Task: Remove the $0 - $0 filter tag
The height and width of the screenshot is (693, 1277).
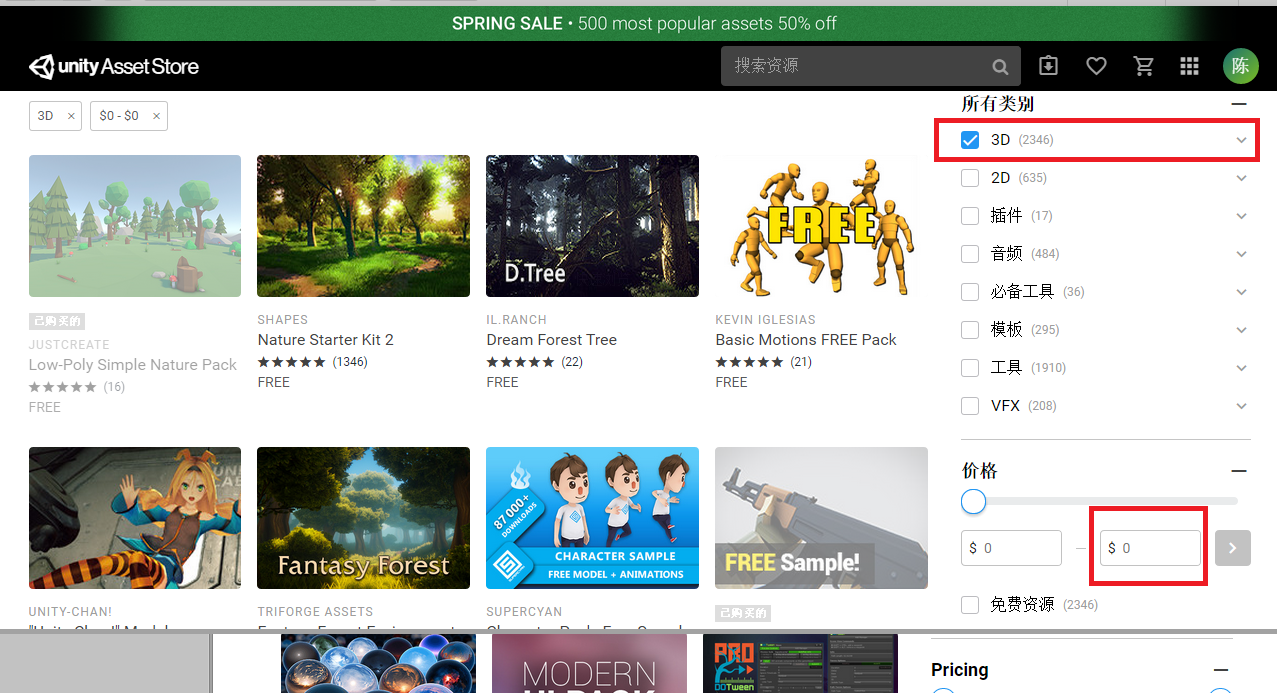Action: point(156,116)
